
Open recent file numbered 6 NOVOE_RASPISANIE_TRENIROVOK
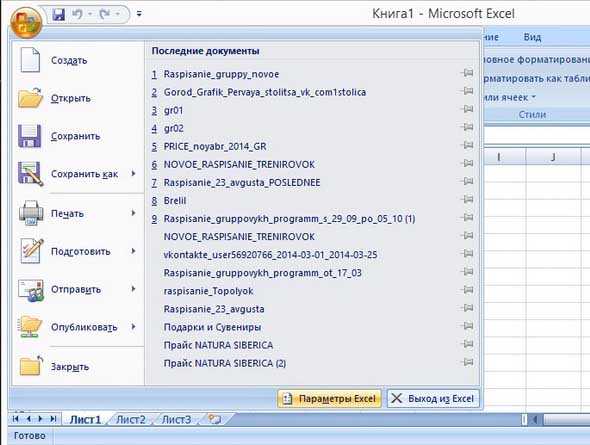coord(239,164)
